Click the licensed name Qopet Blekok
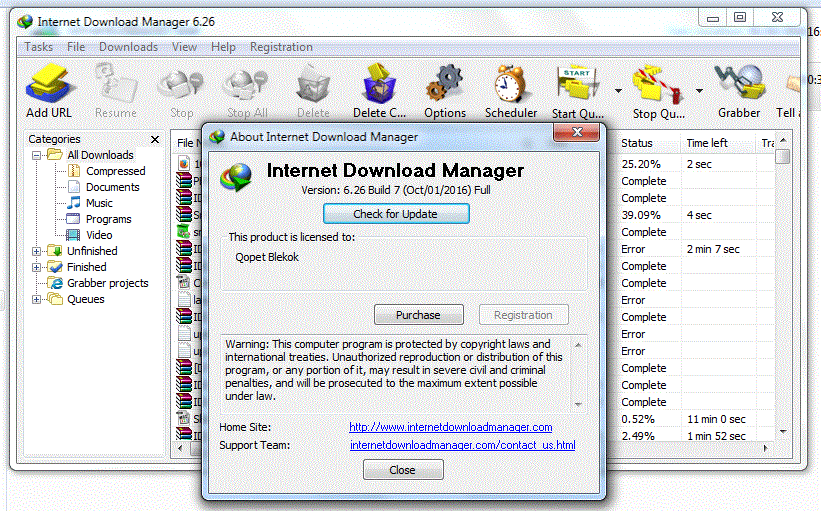 (x=267, y=257)
